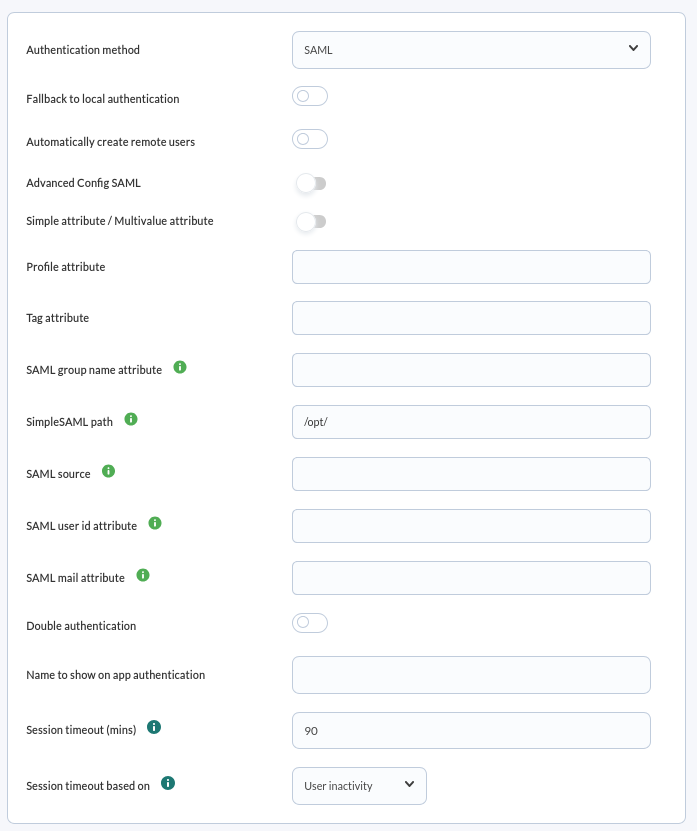Click info icon beside SAML mail attribute

coord(143,574)
